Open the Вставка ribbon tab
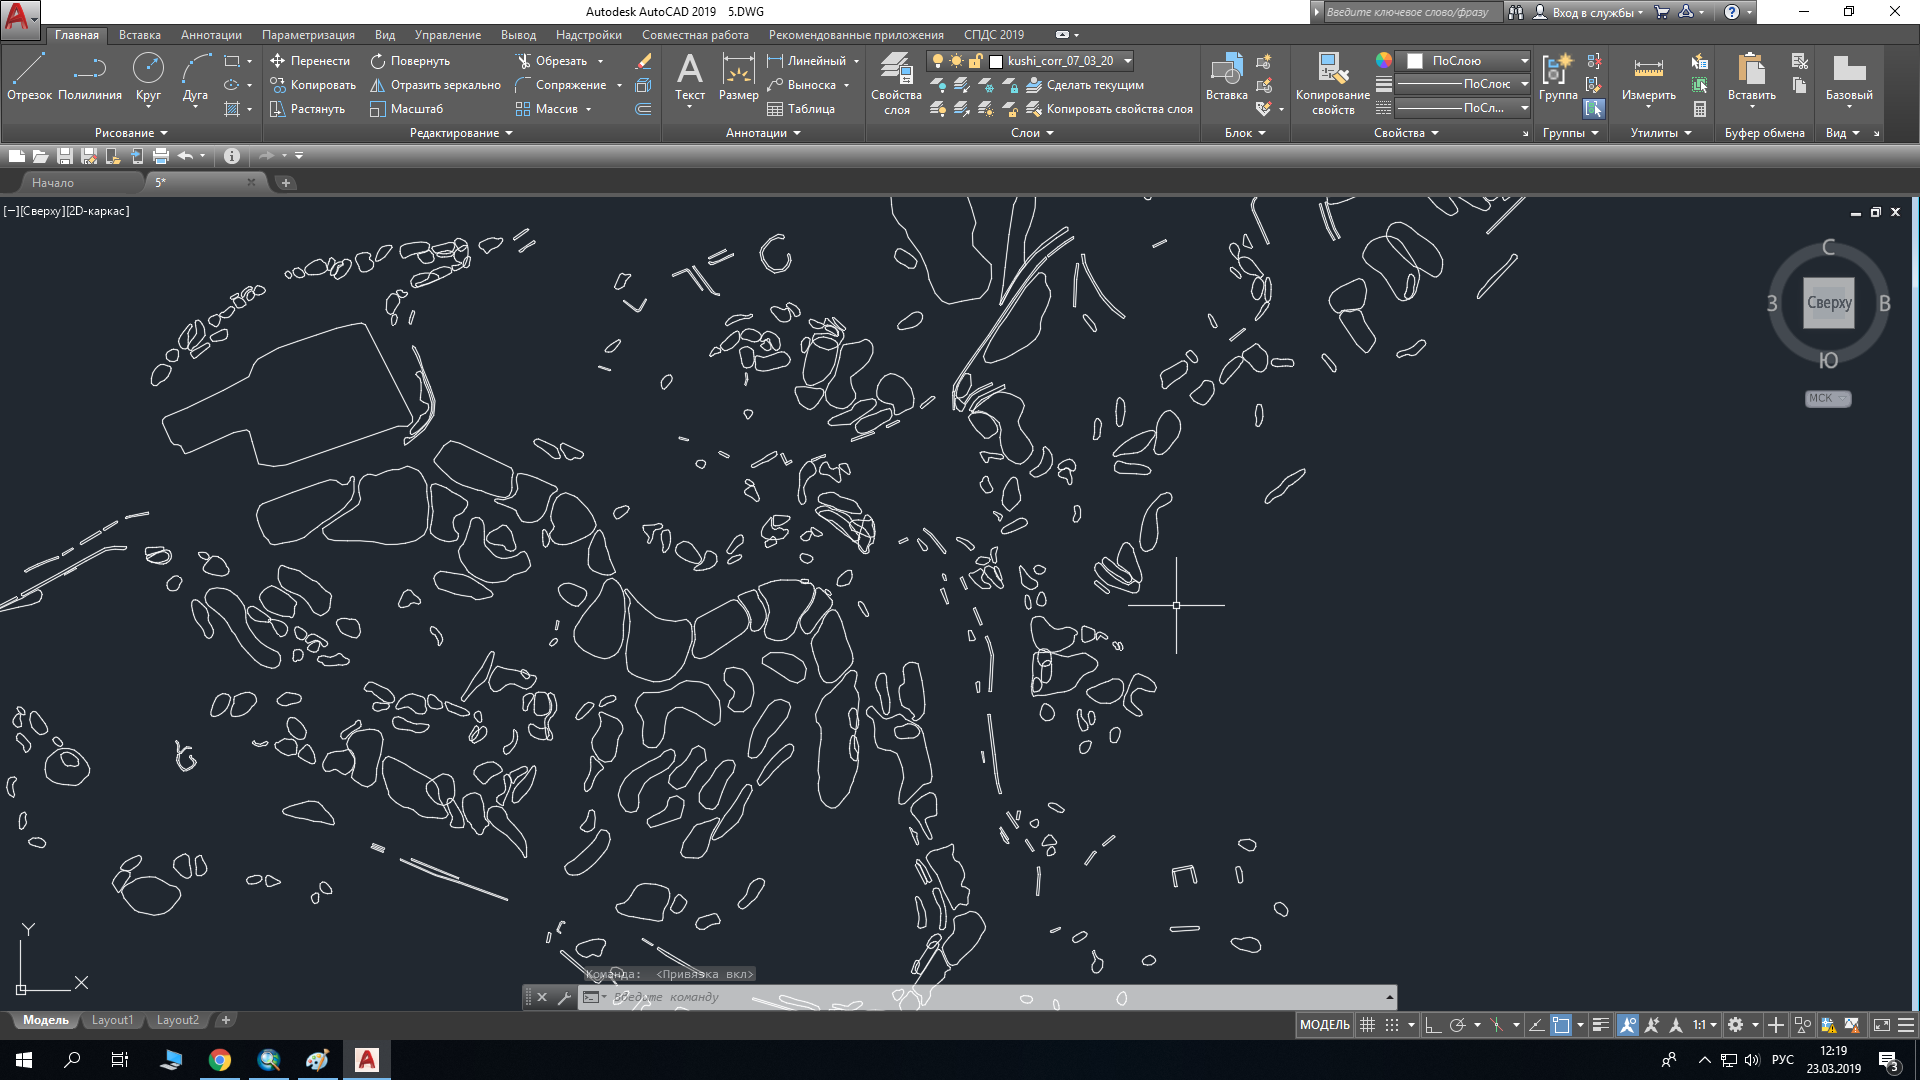 click(x=139, y=35)
